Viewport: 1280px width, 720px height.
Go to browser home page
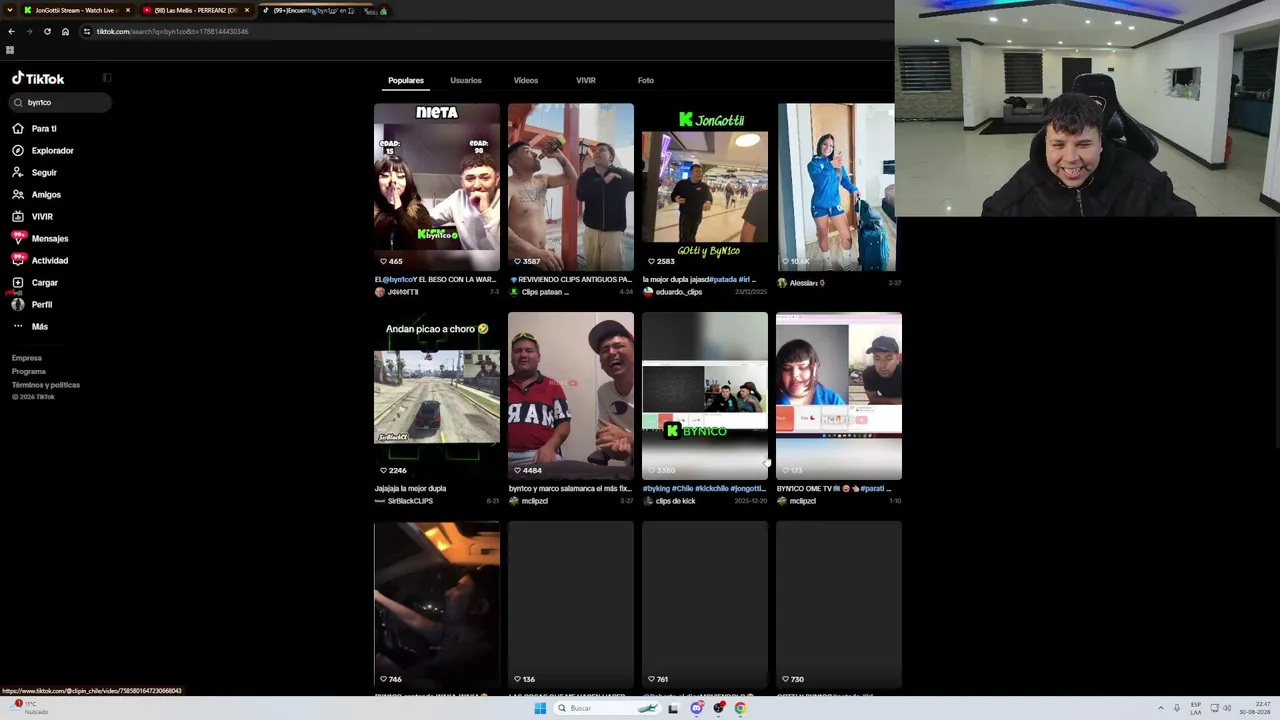[x=65, y=31]
